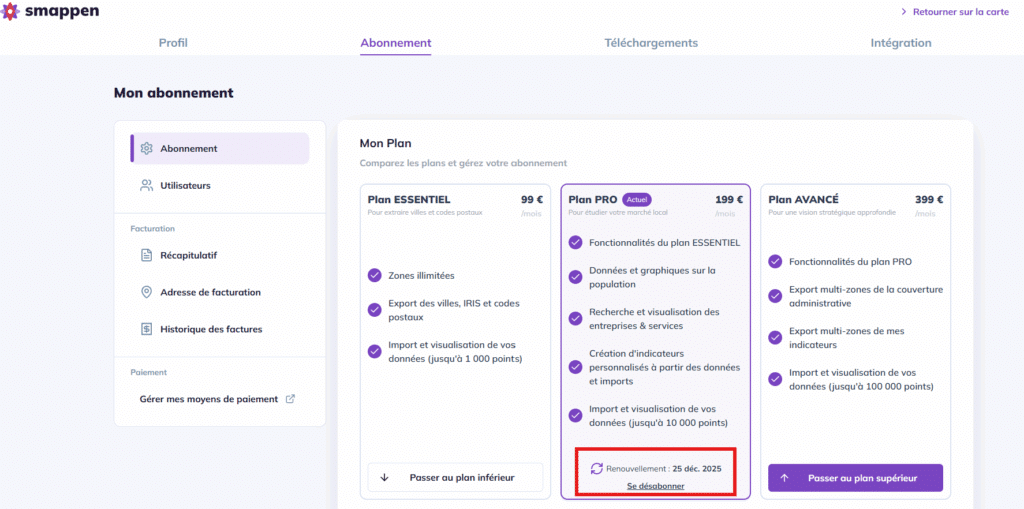Click the renewal refresh icon
This screenshot has height=509, width=1024.
(x=597, y=468)
